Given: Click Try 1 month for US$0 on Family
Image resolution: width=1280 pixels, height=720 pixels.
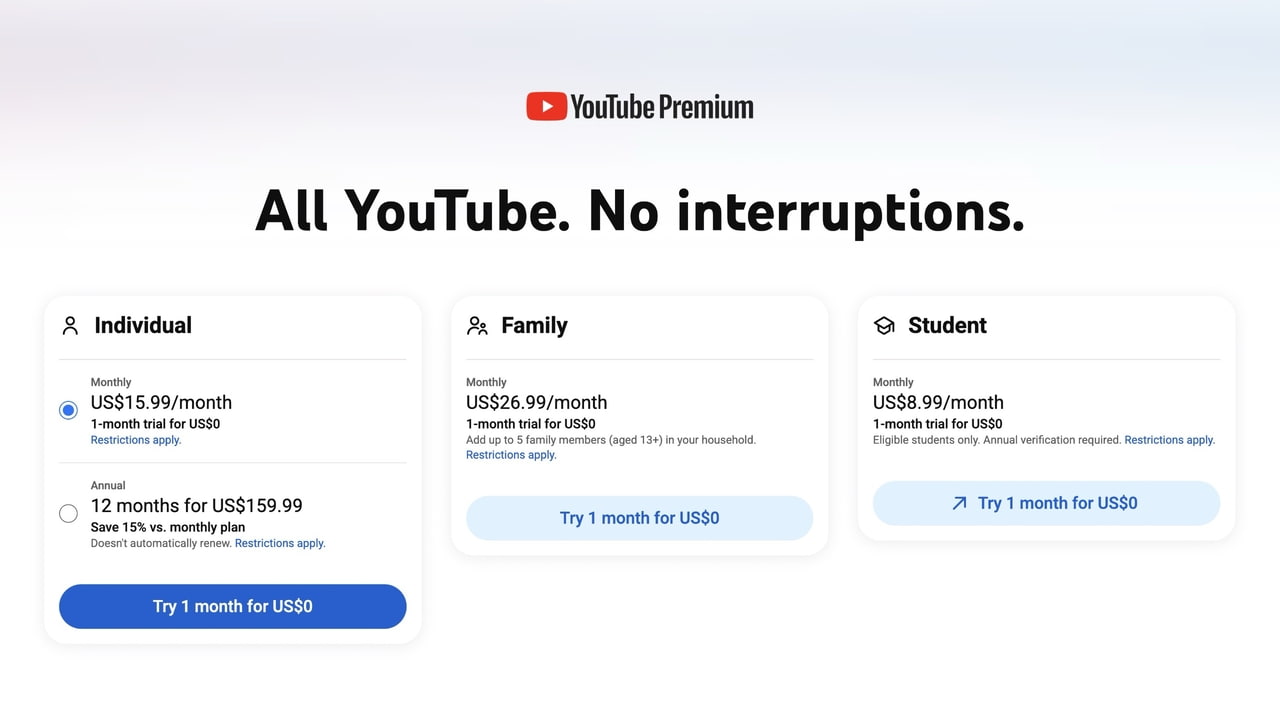Looking at the screenshot, I should pyautogui.click(x=639, y=517).
